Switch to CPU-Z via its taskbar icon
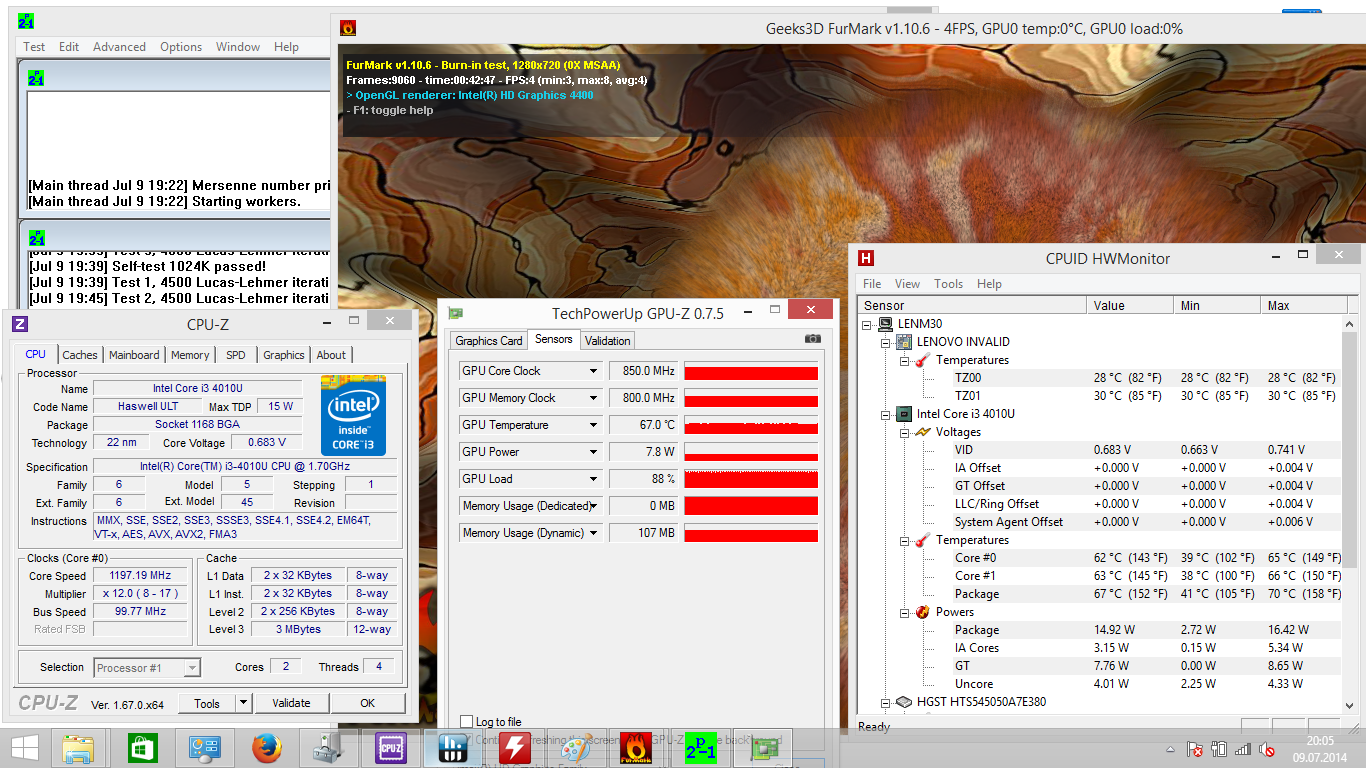This screenshot has width=1366, height=768. pyautogui.click(x=390, y=748)
